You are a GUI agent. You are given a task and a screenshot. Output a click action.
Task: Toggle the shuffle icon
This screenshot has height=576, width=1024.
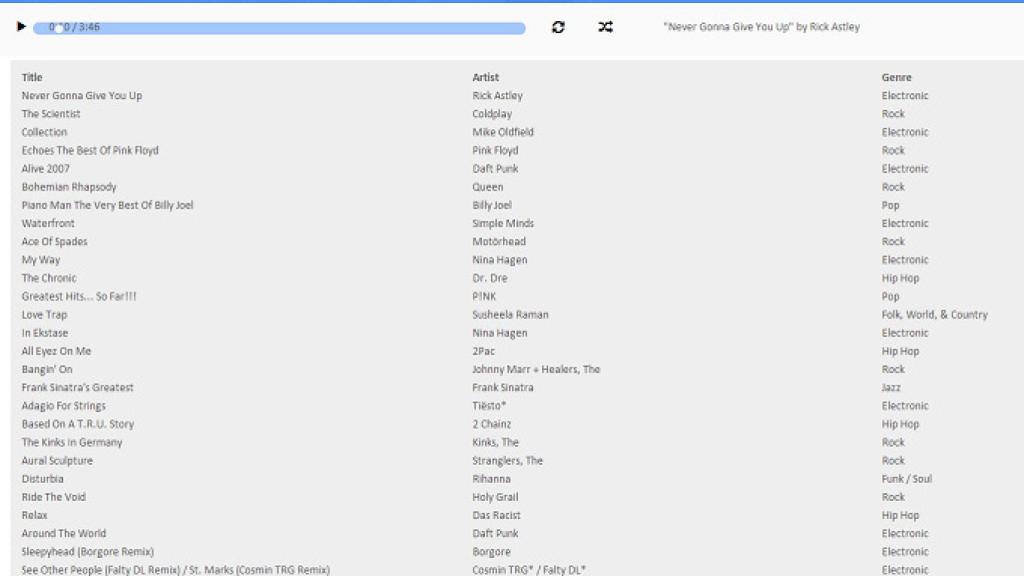point(605,27)
